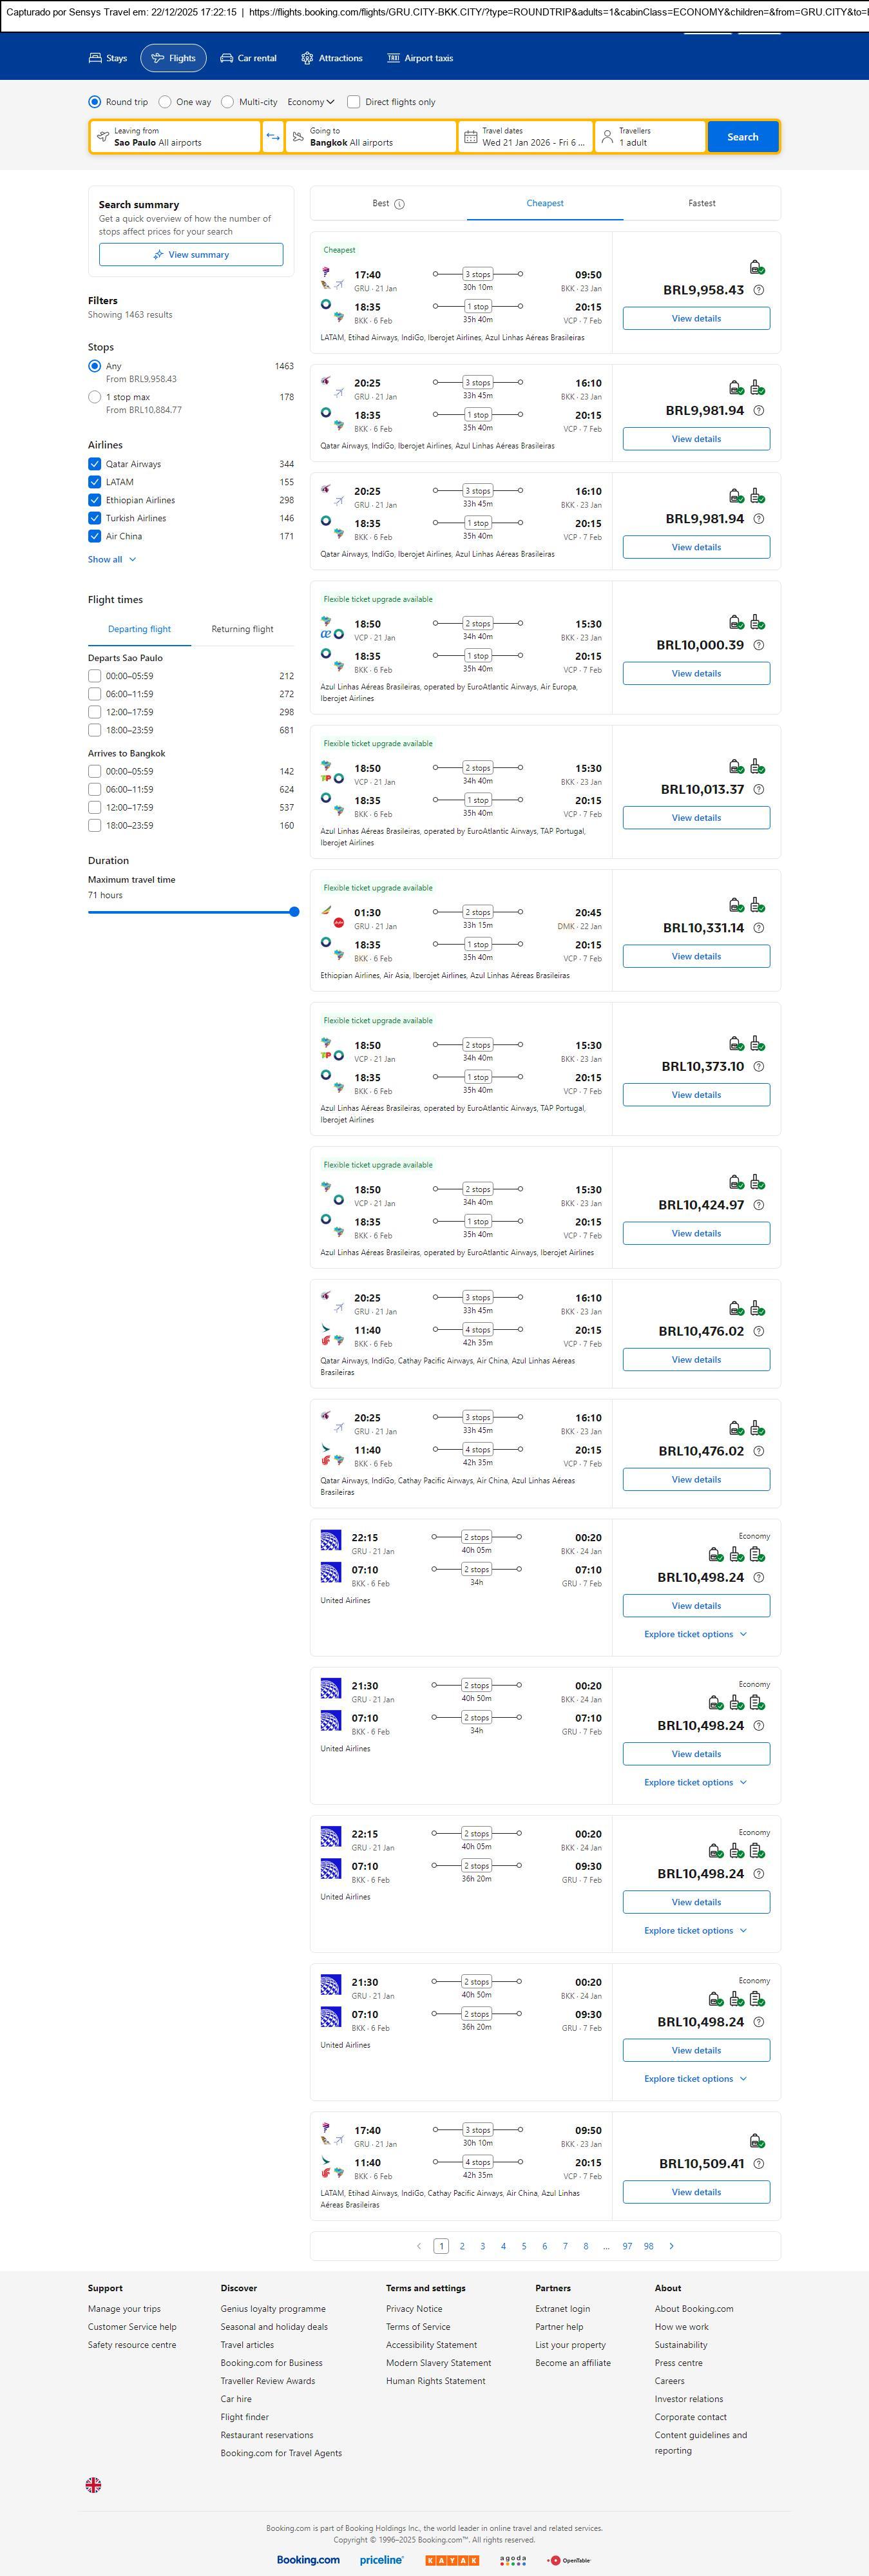Switch to the Fastest tab
The width and height of the screenshot is (869, 2576).
pos(701,203)
